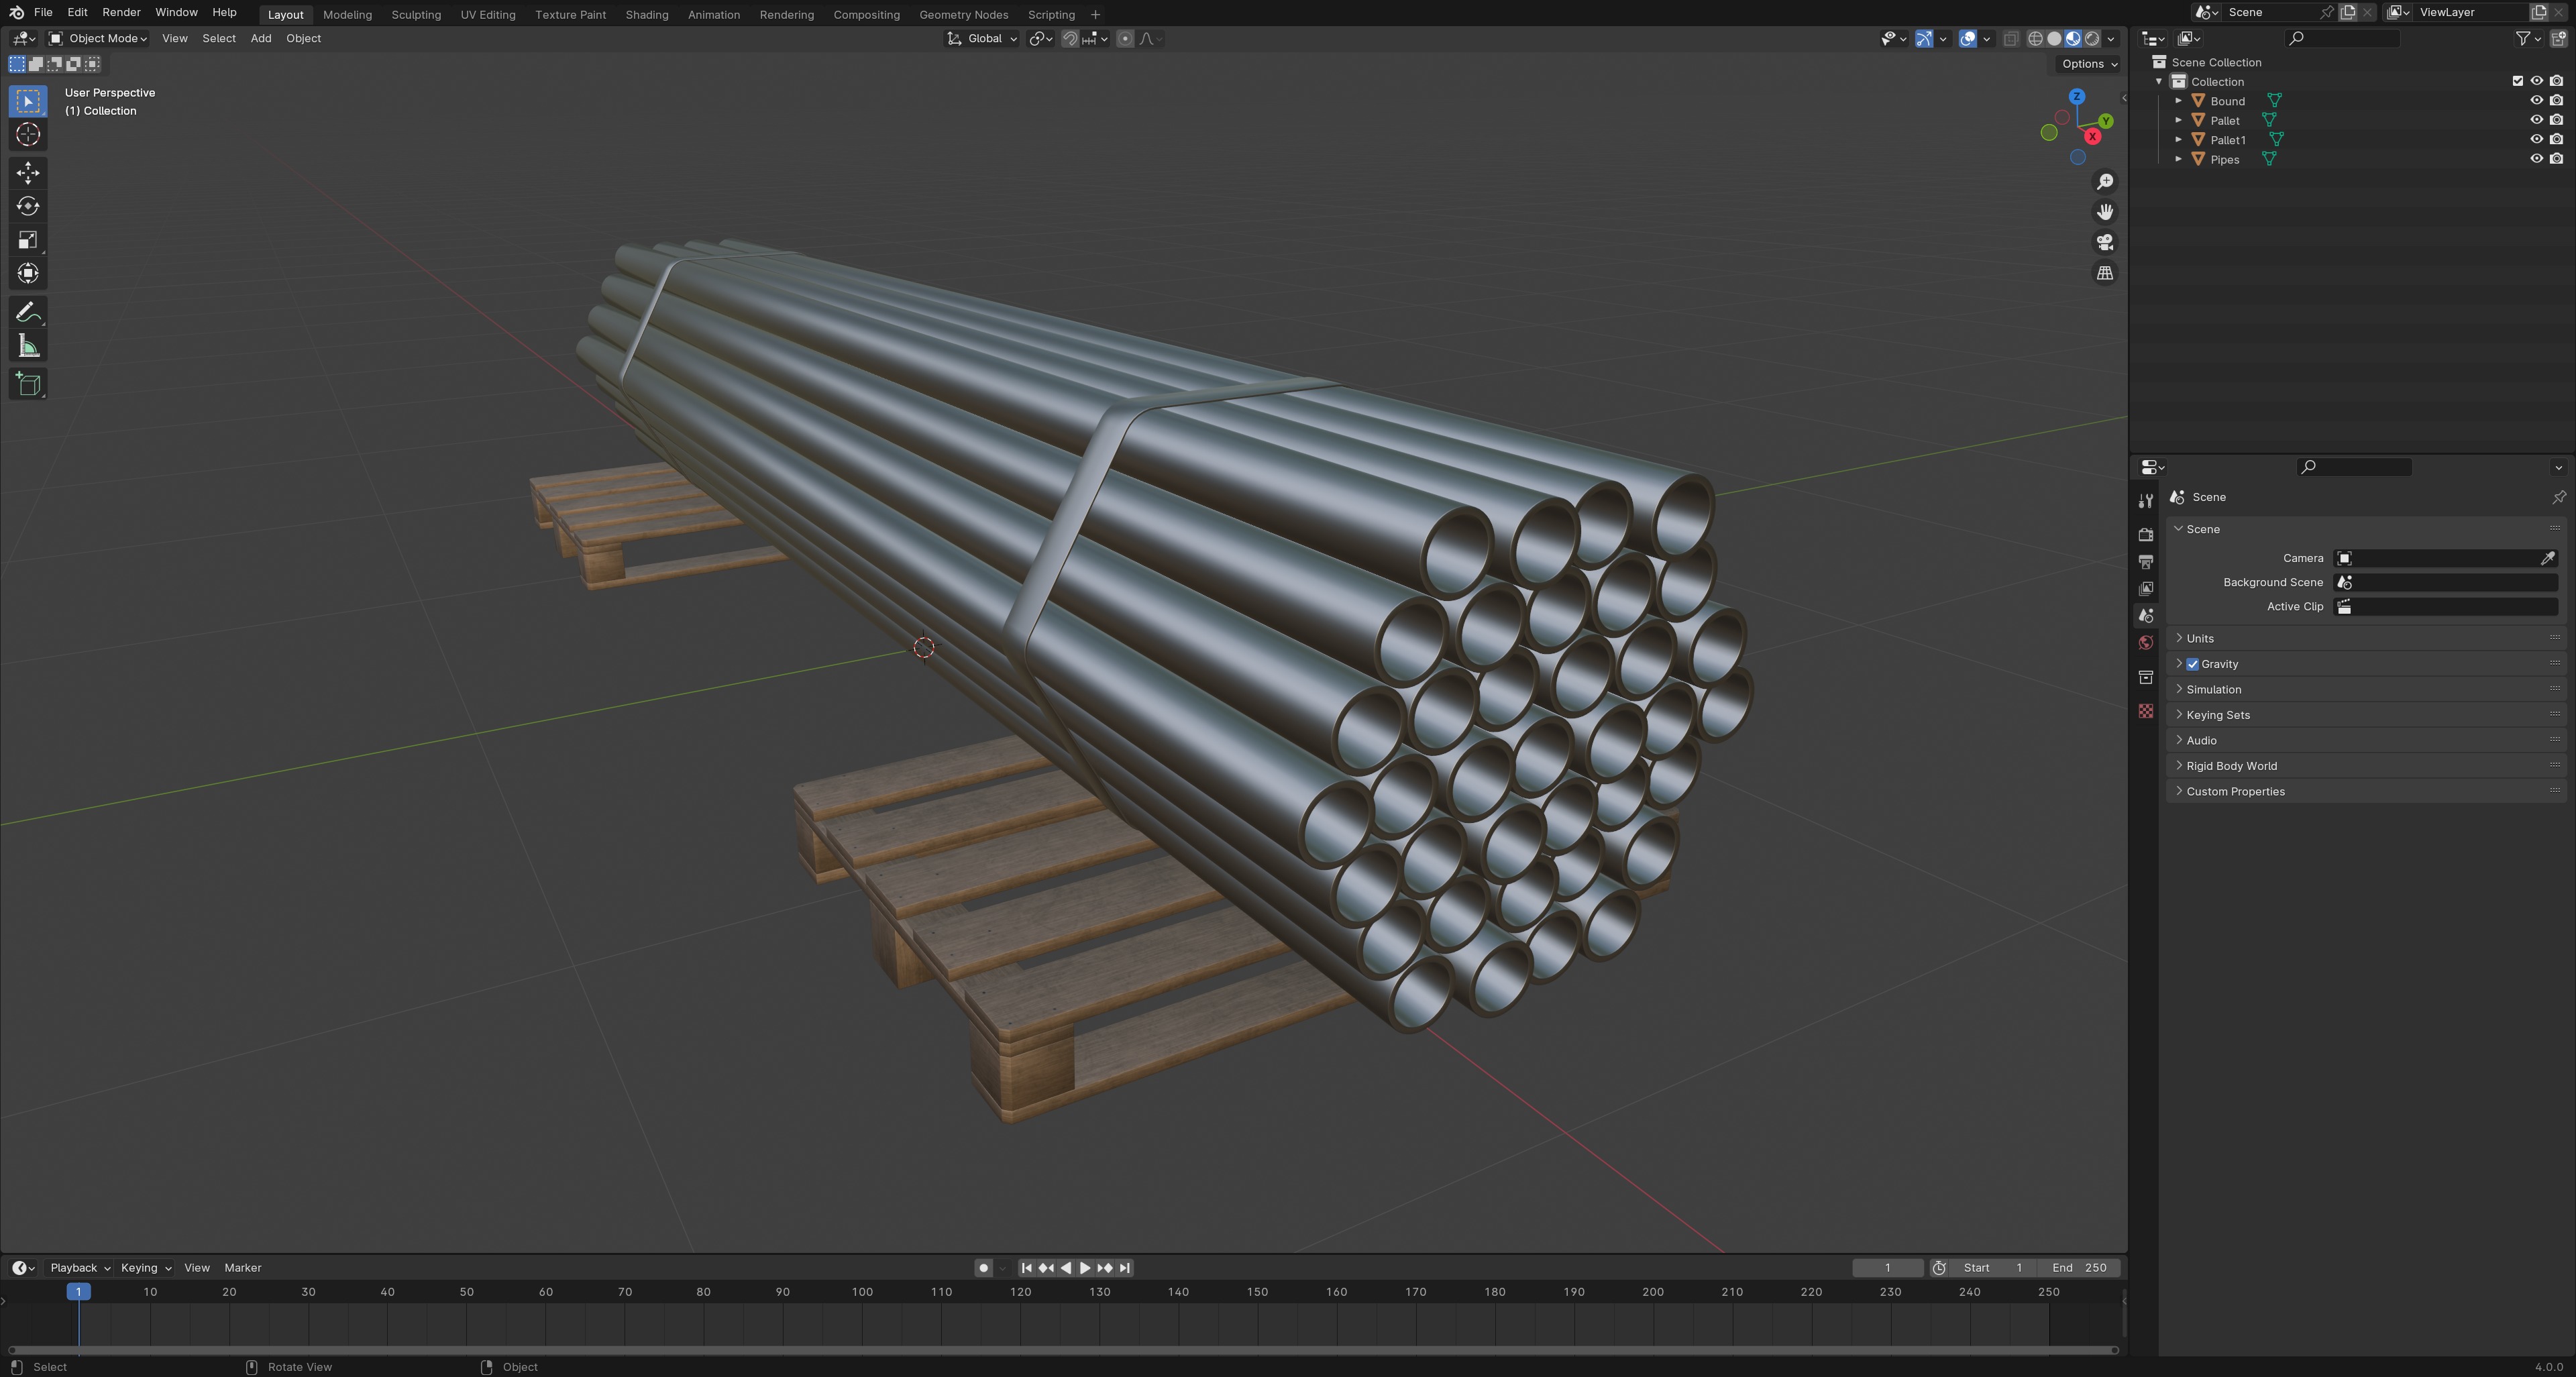Click the Zoom view magnifier icon
The image size is (2576, 1377).
click(x=2105, y=181)
